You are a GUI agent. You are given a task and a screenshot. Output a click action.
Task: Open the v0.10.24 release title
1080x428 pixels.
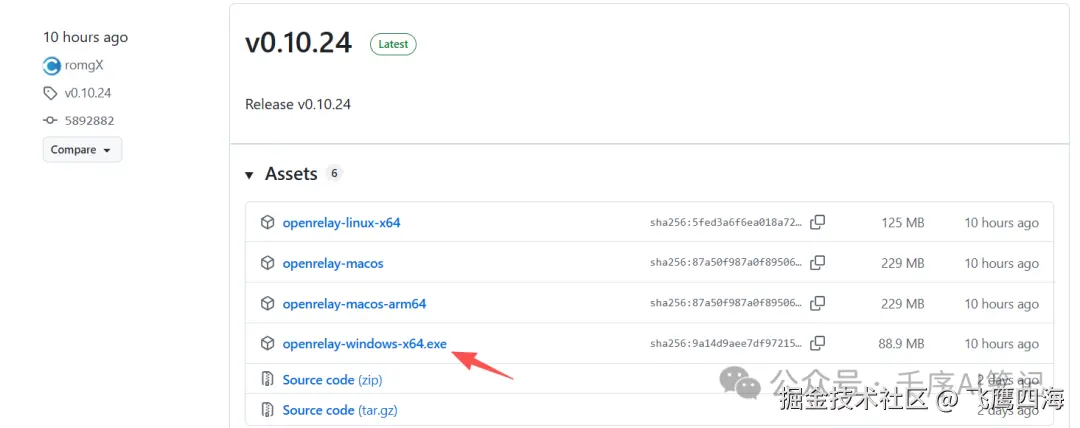[x=298, y=43]
